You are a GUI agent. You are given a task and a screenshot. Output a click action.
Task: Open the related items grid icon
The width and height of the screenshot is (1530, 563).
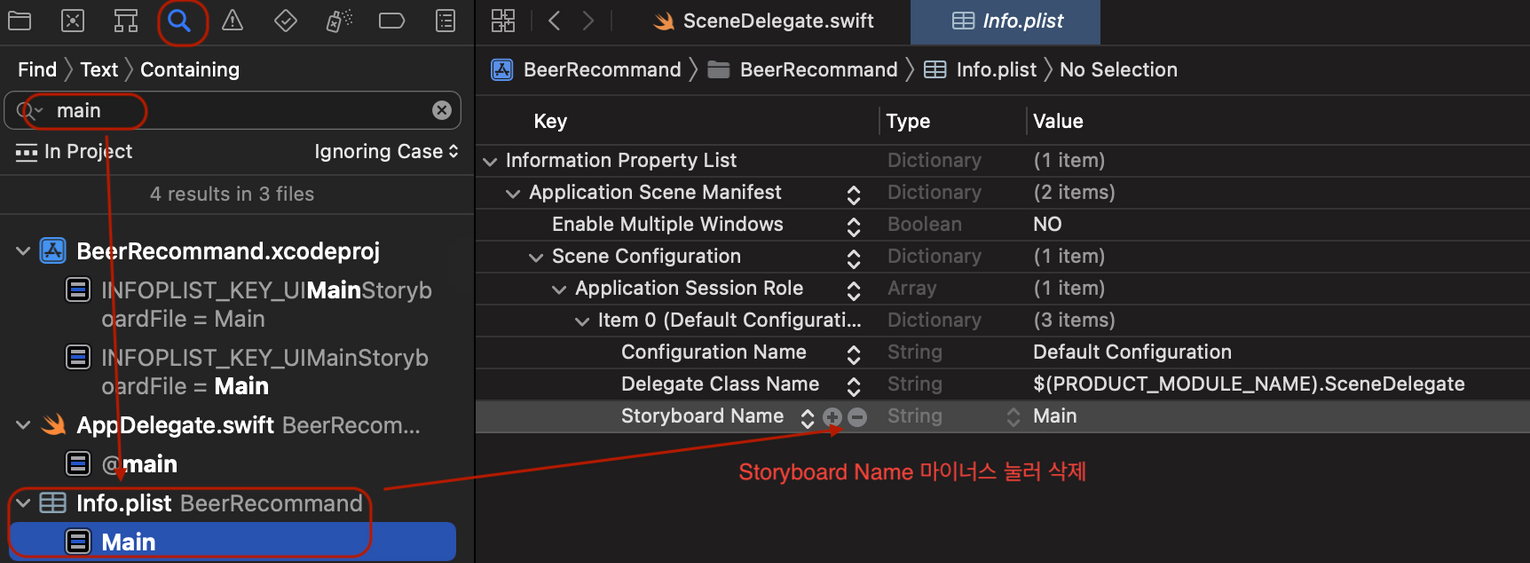(x=503, y=20)
